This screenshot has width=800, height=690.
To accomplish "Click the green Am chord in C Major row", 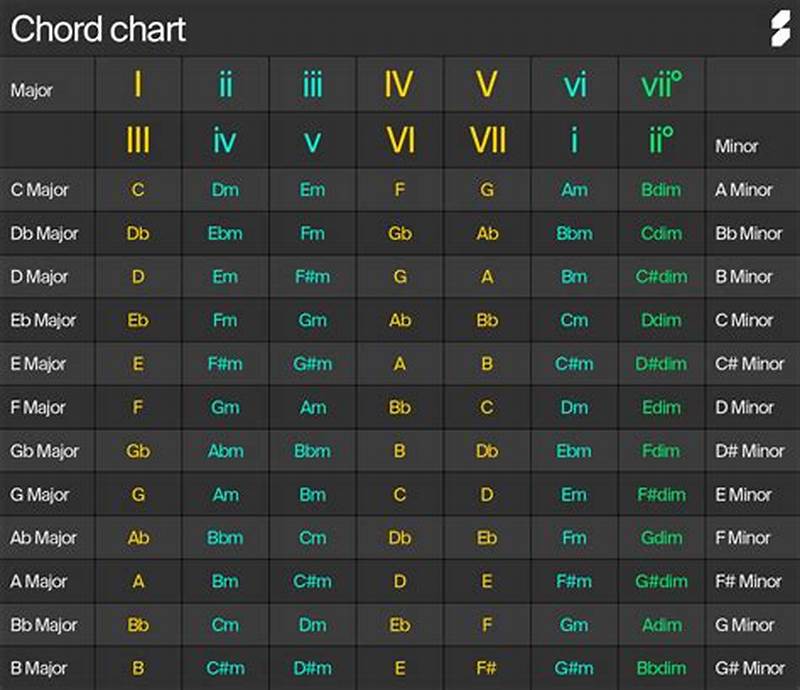I will tap(574, 189).
